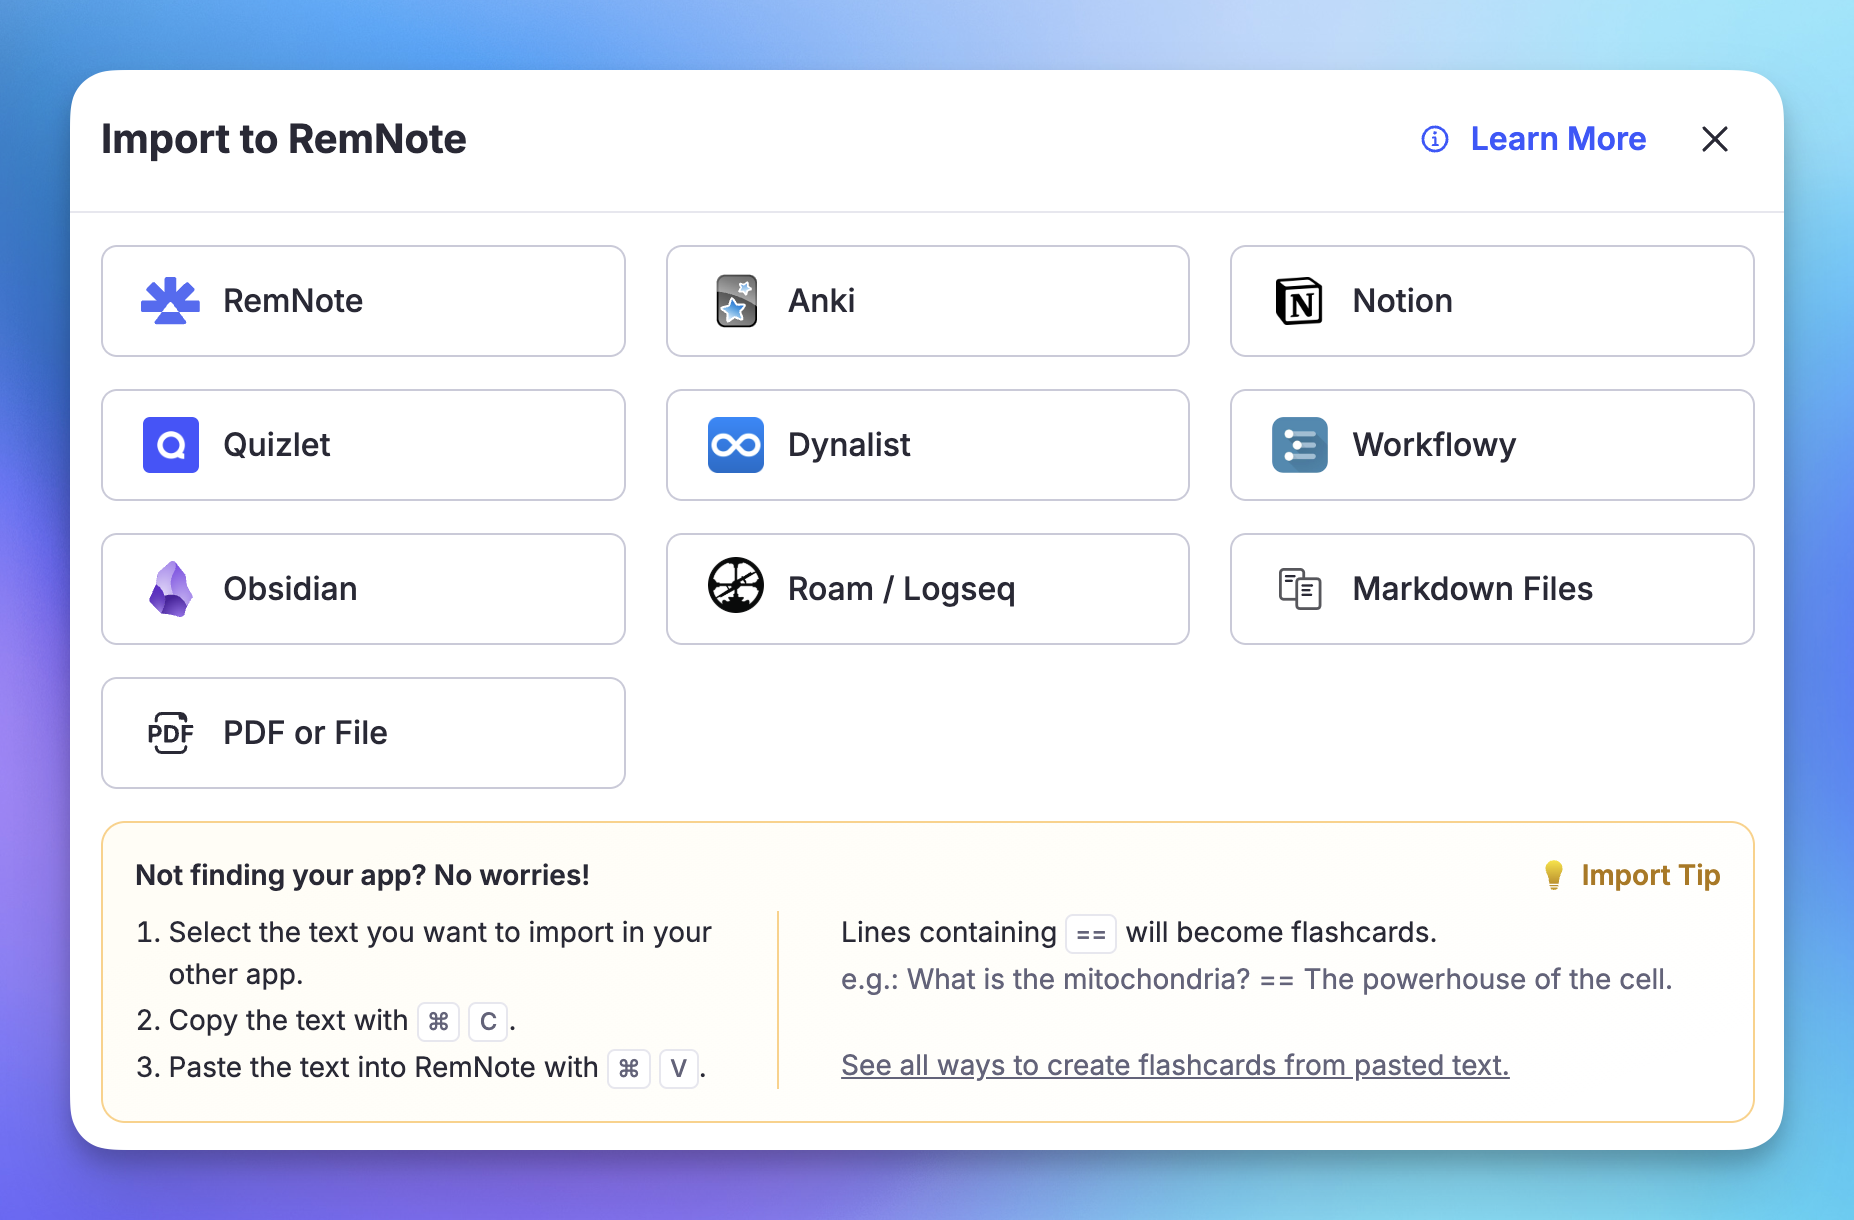
Task: Click the info icon beside Learn More
Action: 1434,139
